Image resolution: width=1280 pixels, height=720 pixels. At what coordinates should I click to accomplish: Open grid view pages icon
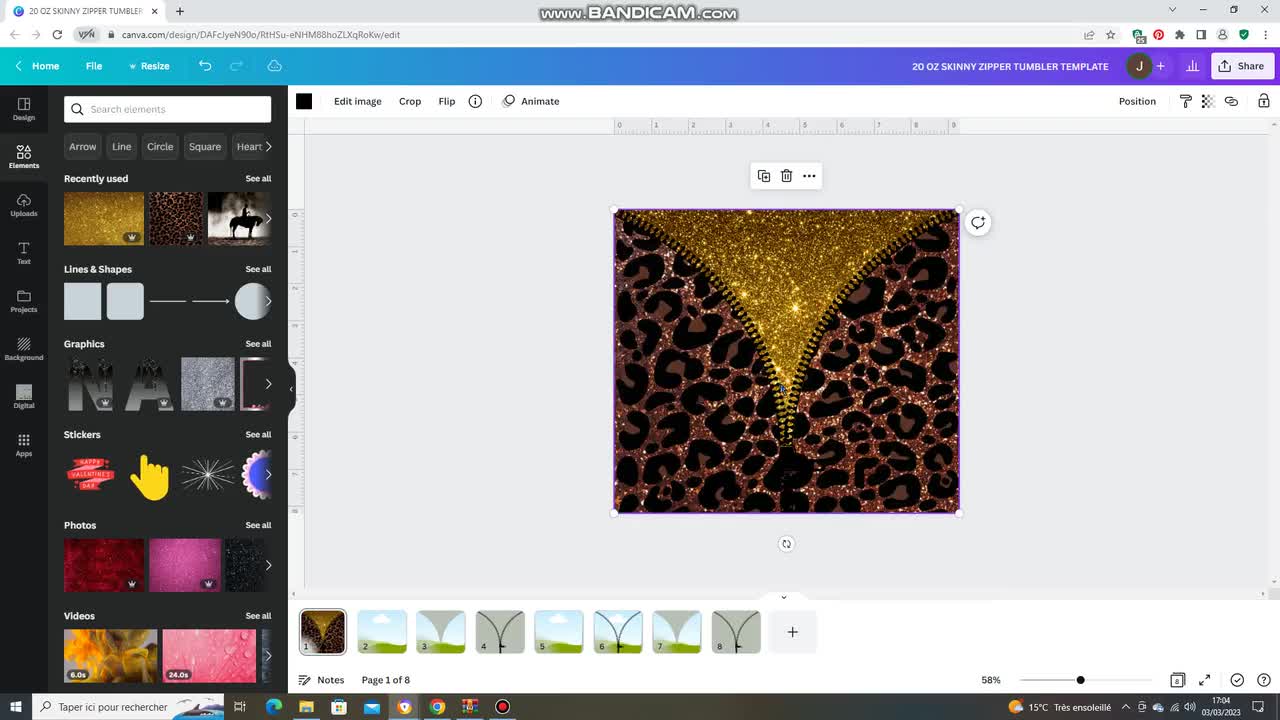click(1178, 680)
